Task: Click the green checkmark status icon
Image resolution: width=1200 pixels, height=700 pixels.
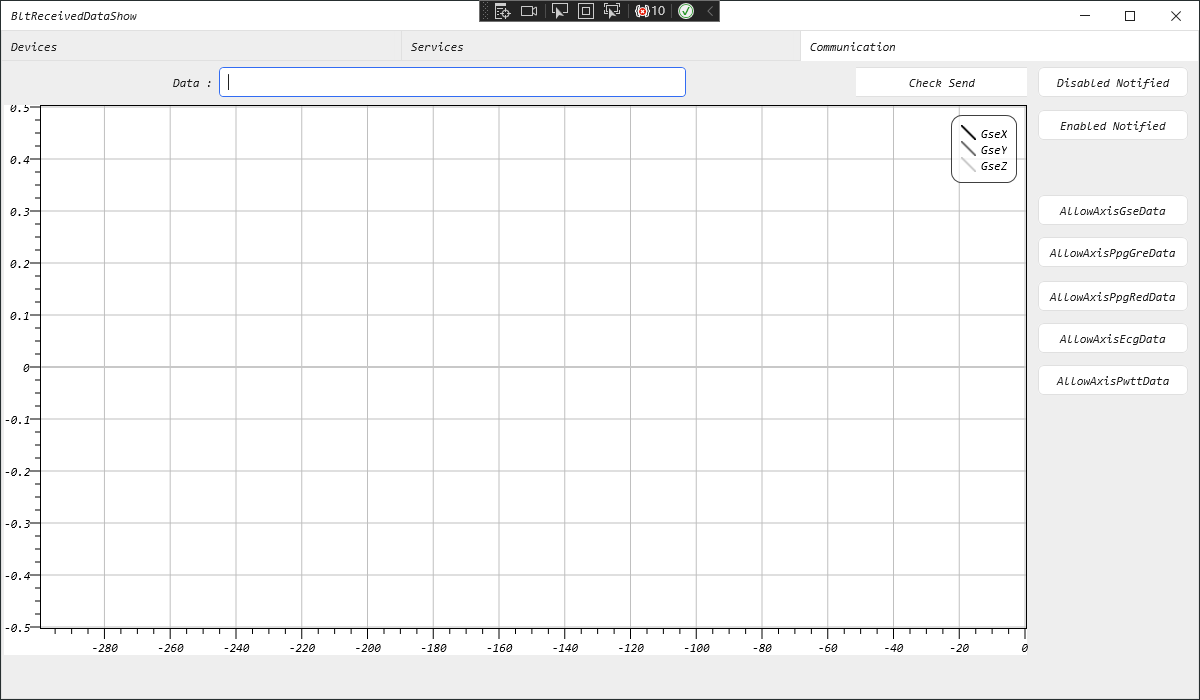Action: point(686,11)
